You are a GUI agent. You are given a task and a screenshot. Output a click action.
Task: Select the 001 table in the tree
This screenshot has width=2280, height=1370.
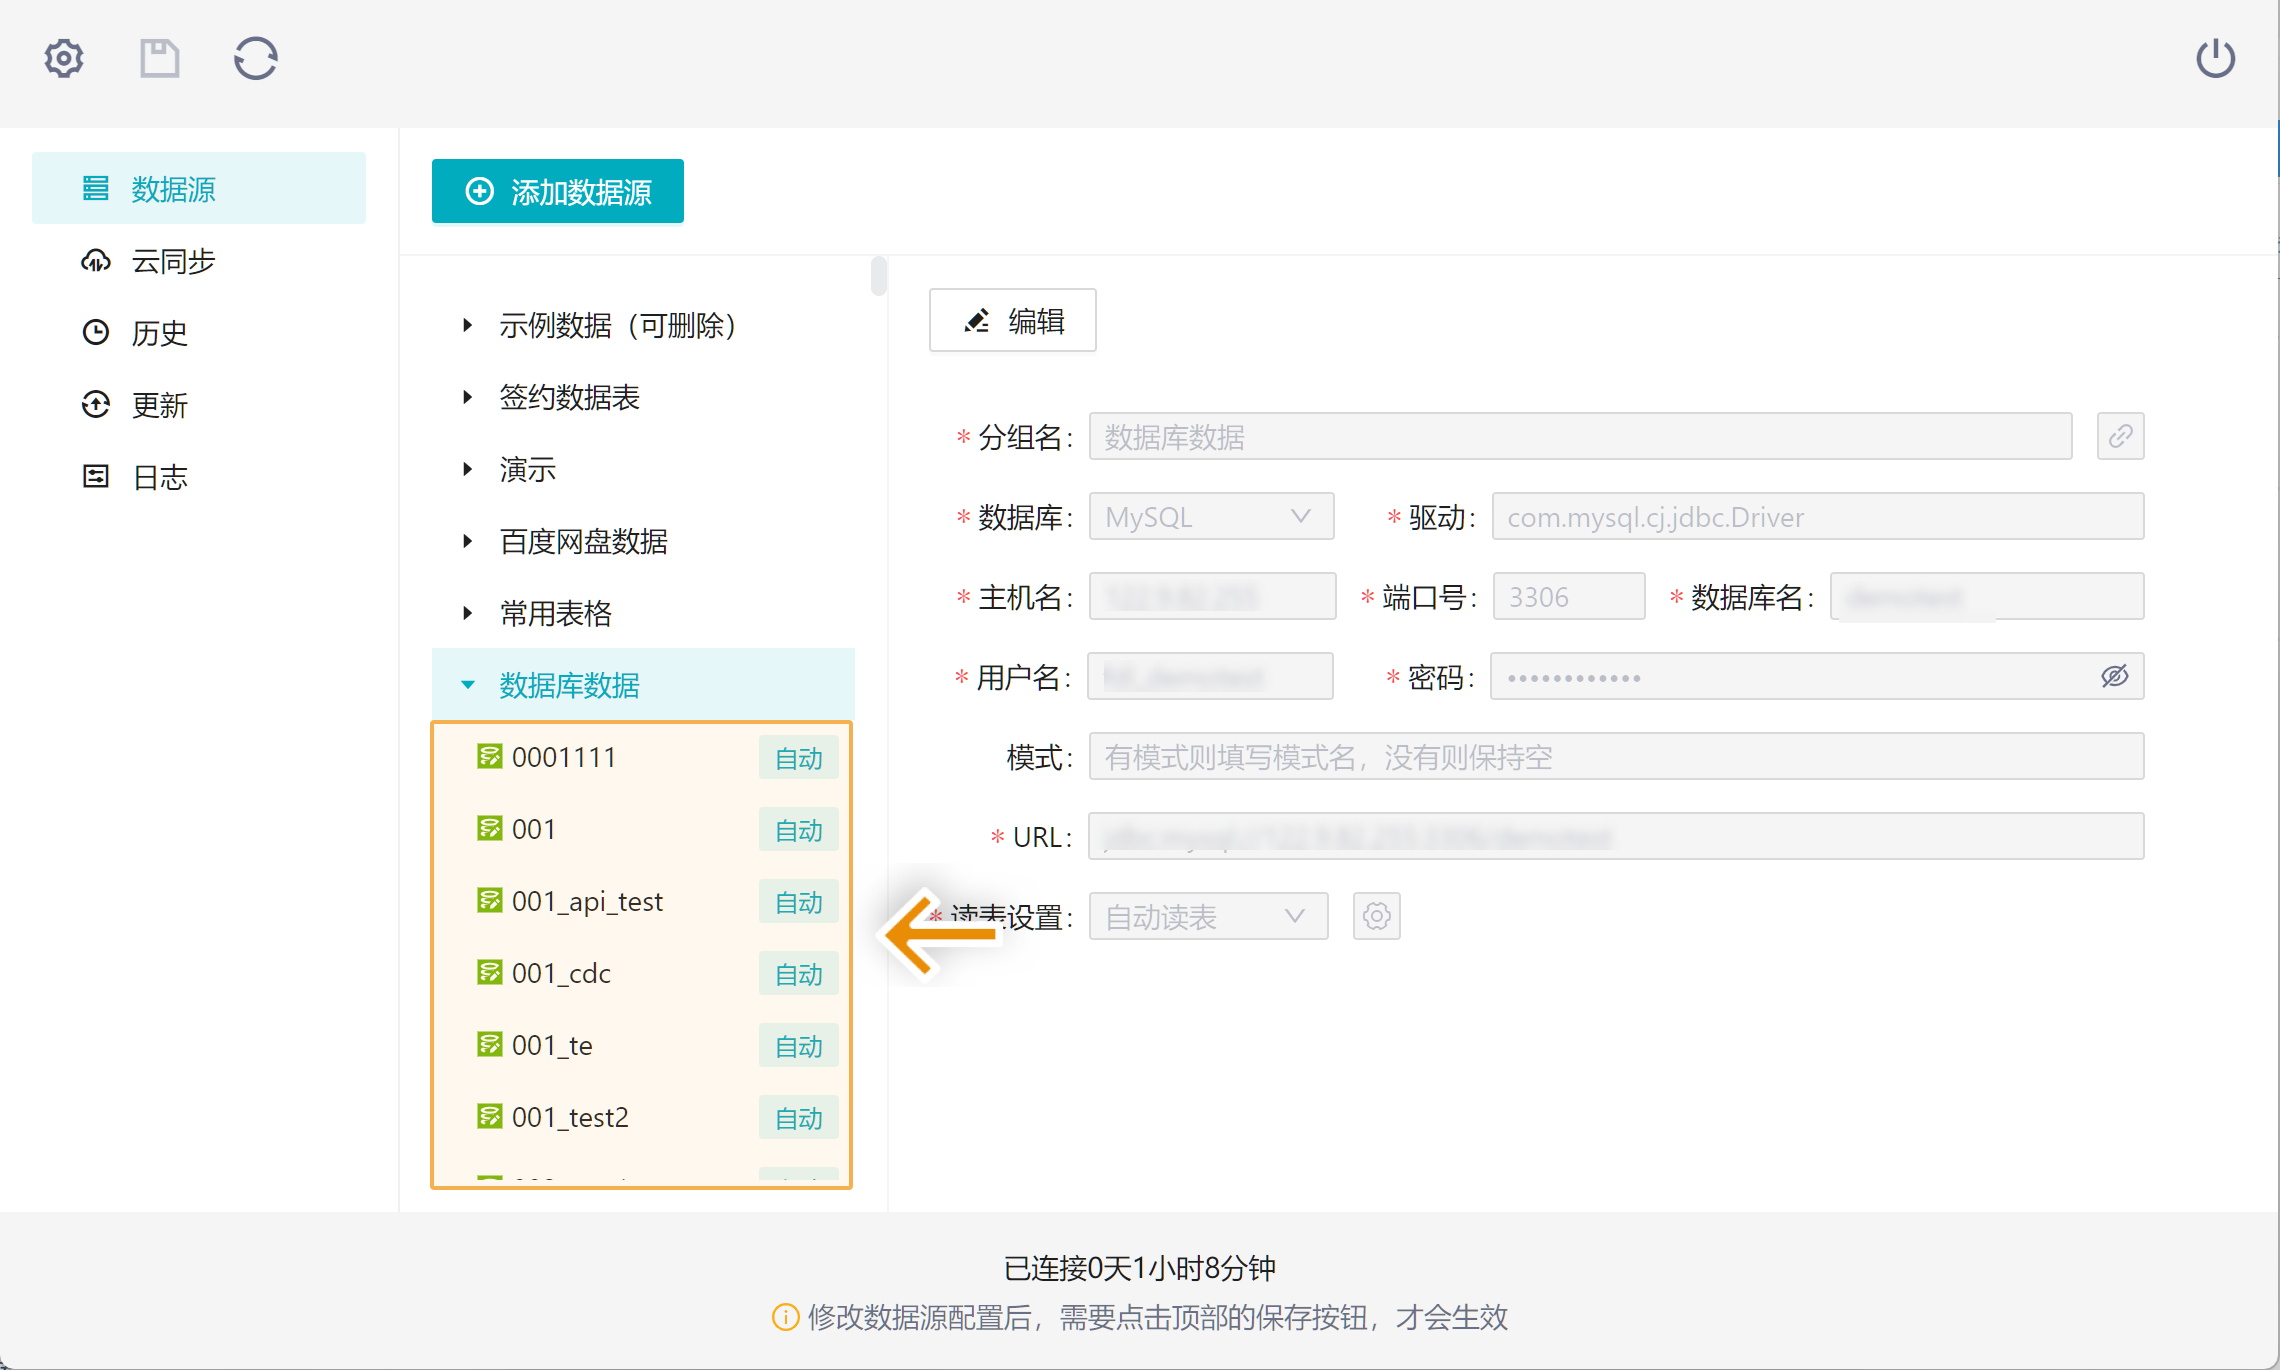pyautogui.click(x=534, y=829)
